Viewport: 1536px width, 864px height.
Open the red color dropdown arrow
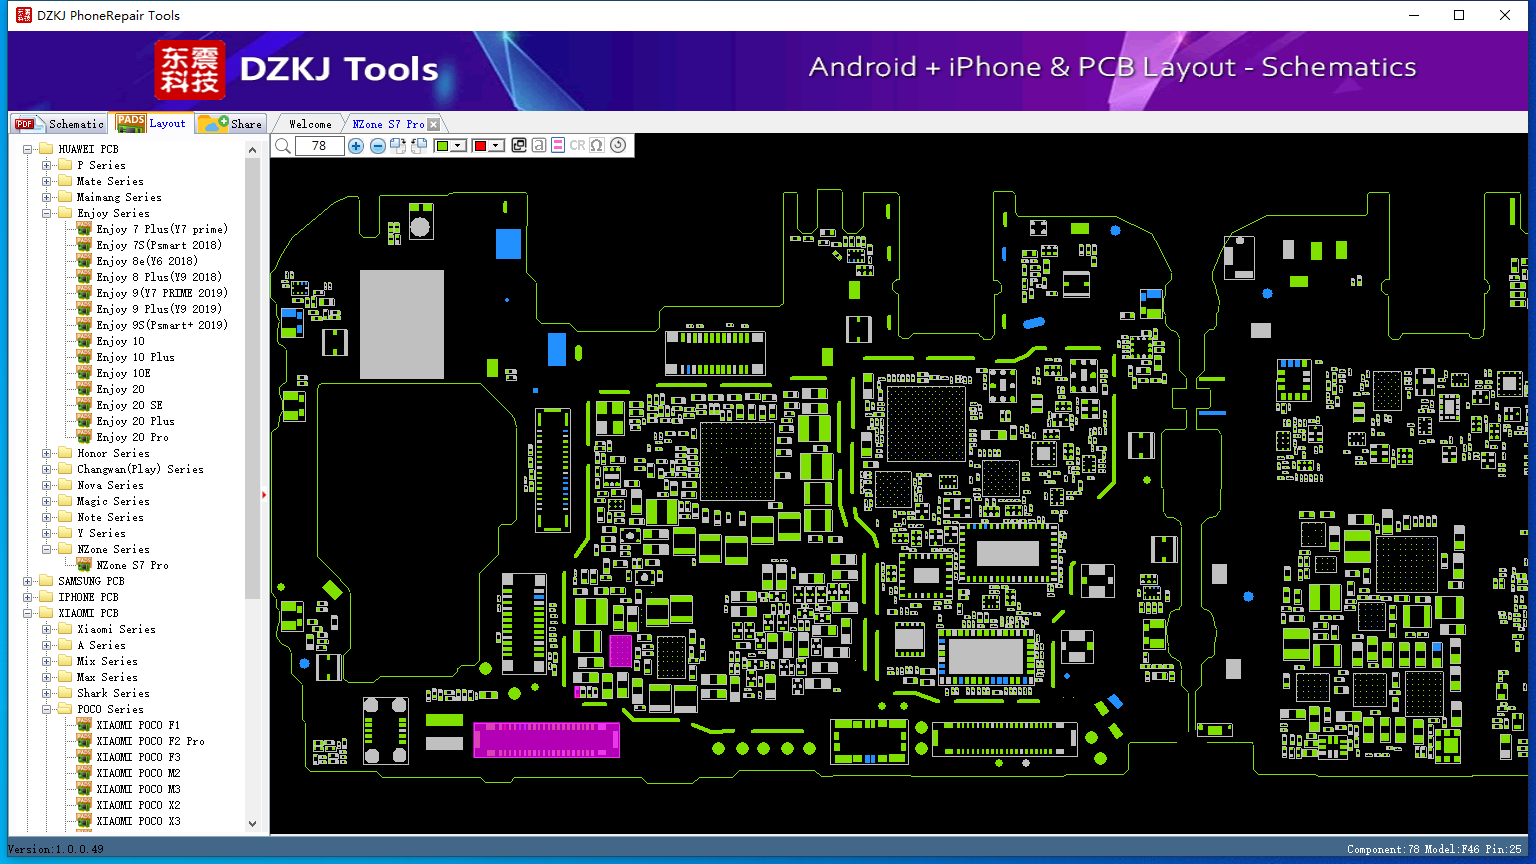(496, 146)
